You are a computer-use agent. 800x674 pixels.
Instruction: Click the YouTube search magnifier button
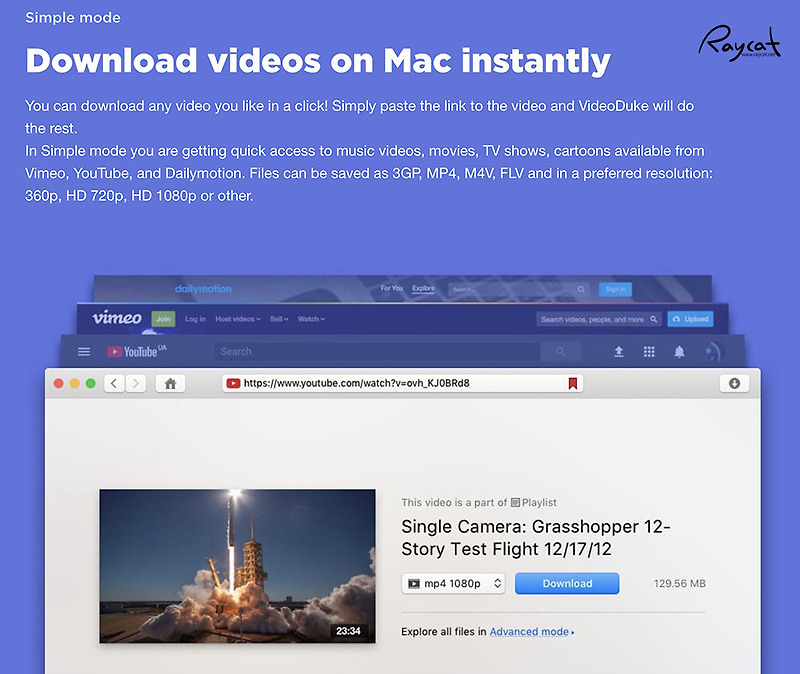point(560,352)
